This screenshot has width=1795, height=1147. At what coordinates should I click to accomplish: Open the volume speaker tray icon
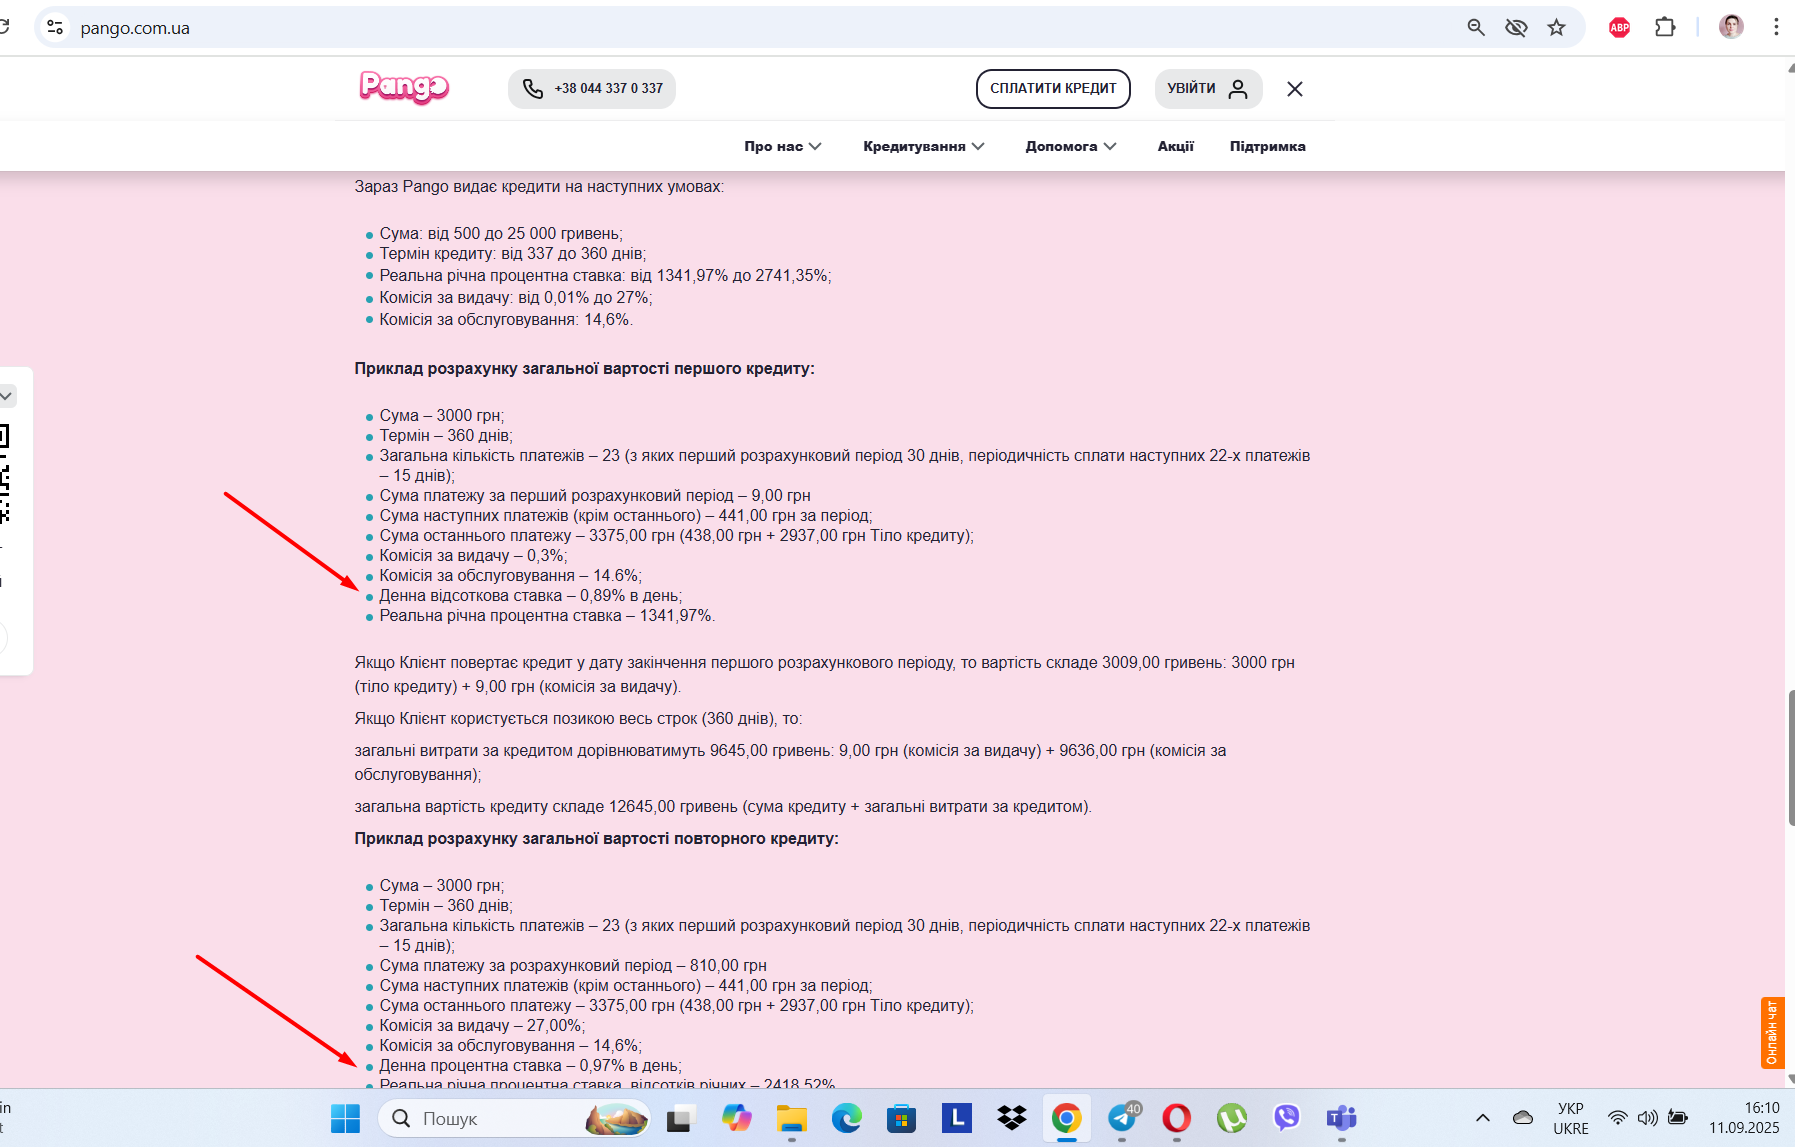point(1648,1118)
